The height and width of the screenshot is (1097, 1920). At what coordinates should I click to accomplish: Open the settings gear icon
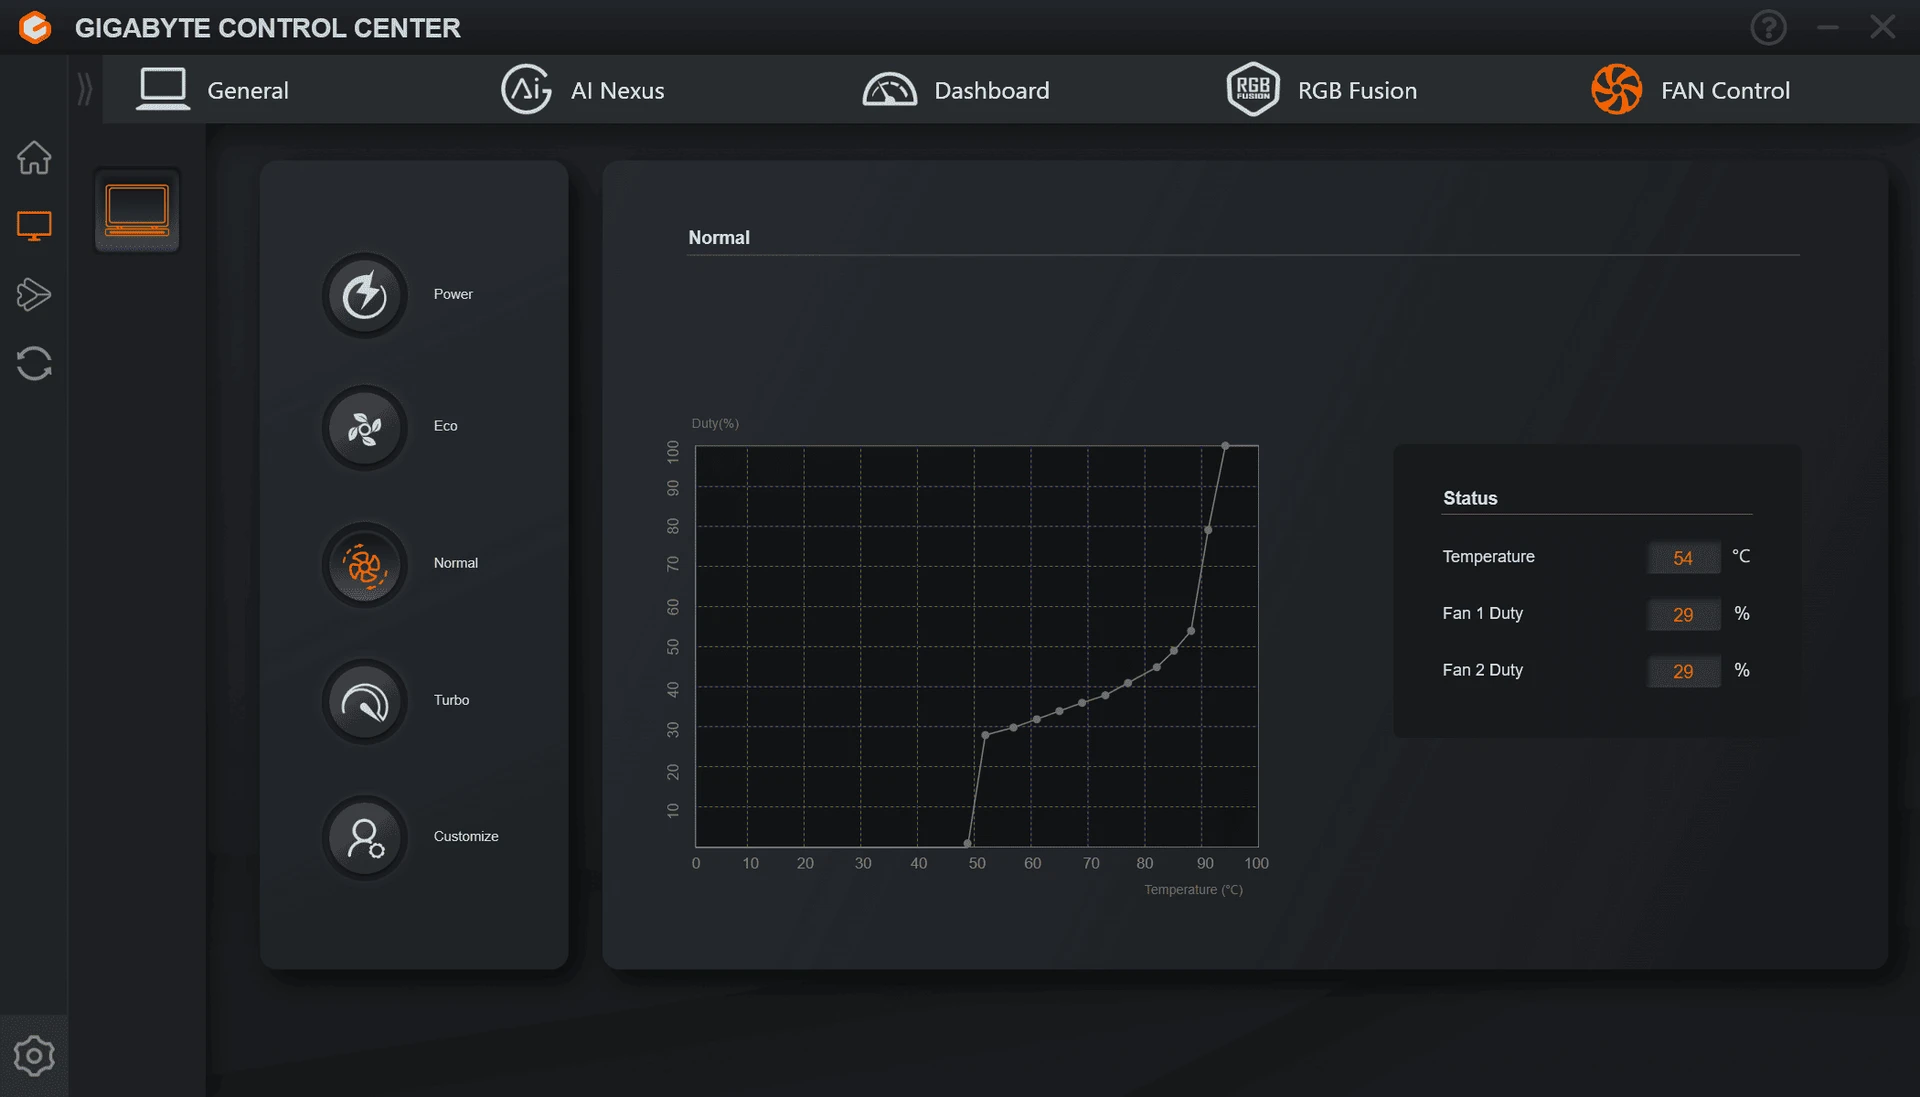pyautogui.click(x=34, y=1056)
